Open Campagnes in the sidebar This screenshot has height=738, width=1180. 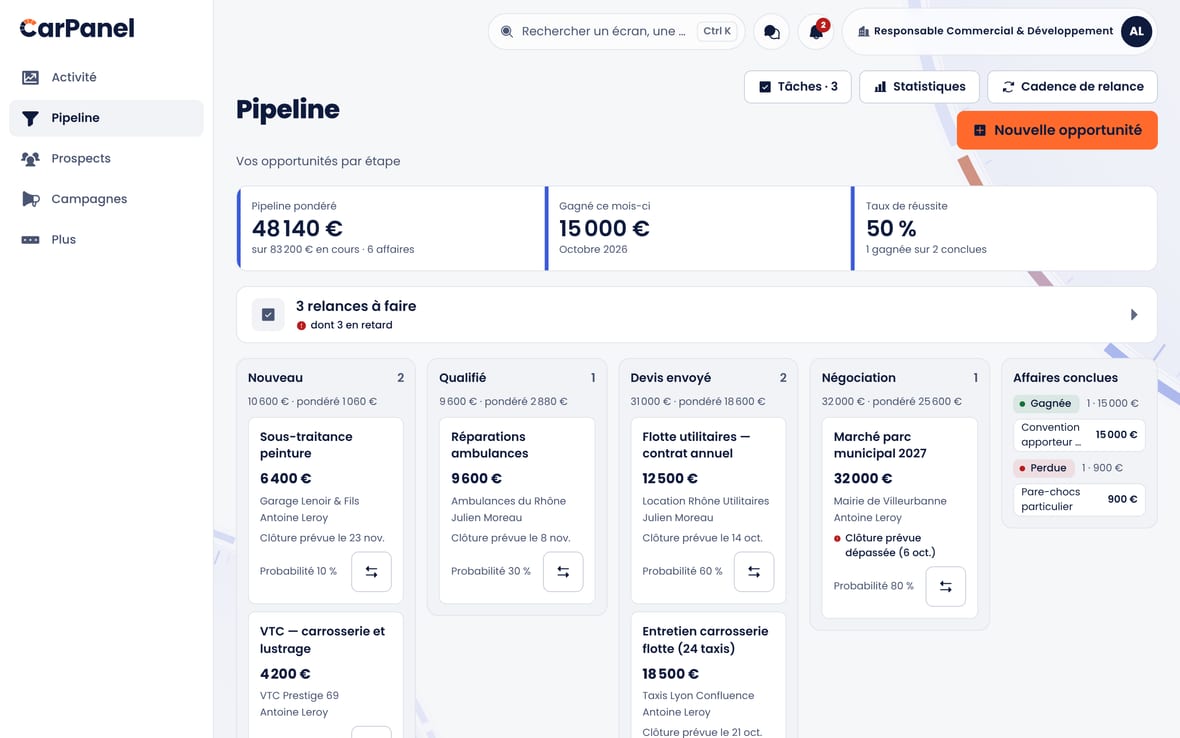106,199
